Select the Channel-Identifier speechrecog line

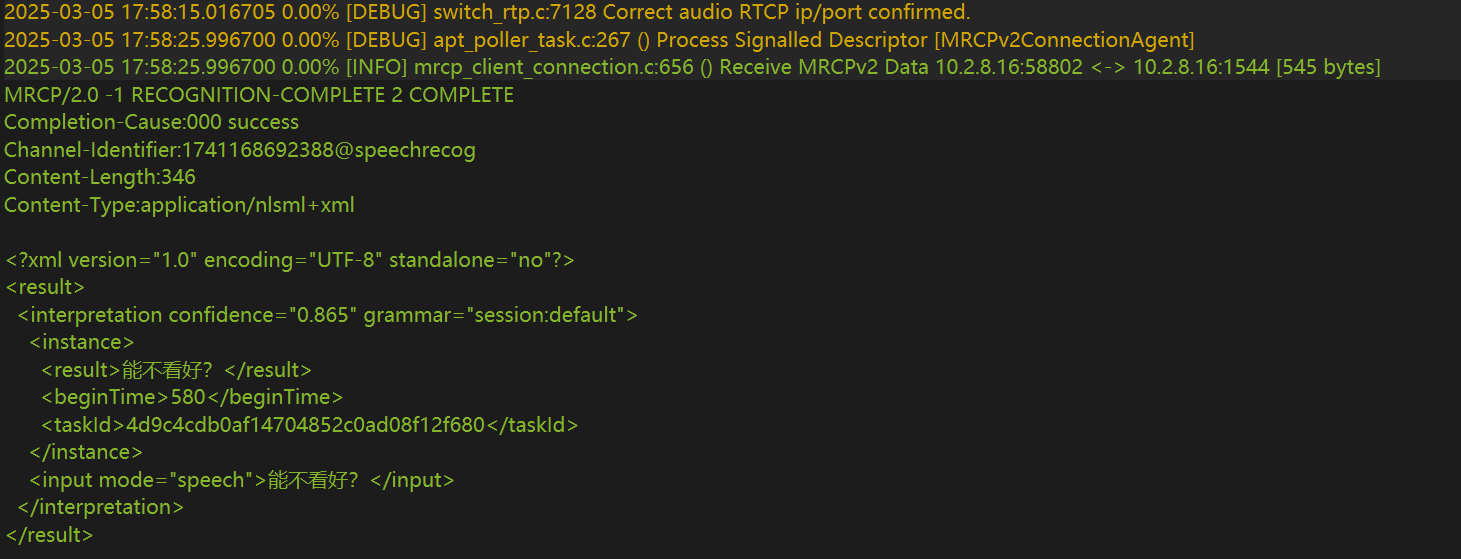coord(240,150)
